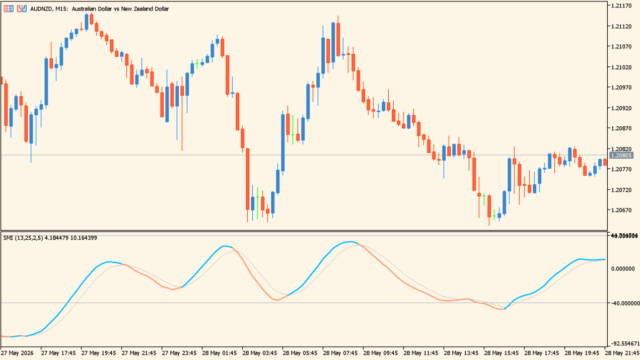This screenshot has width=640, height=360.
Task: Click the 1.21170 price scale label
Action: tap(621, 6)
